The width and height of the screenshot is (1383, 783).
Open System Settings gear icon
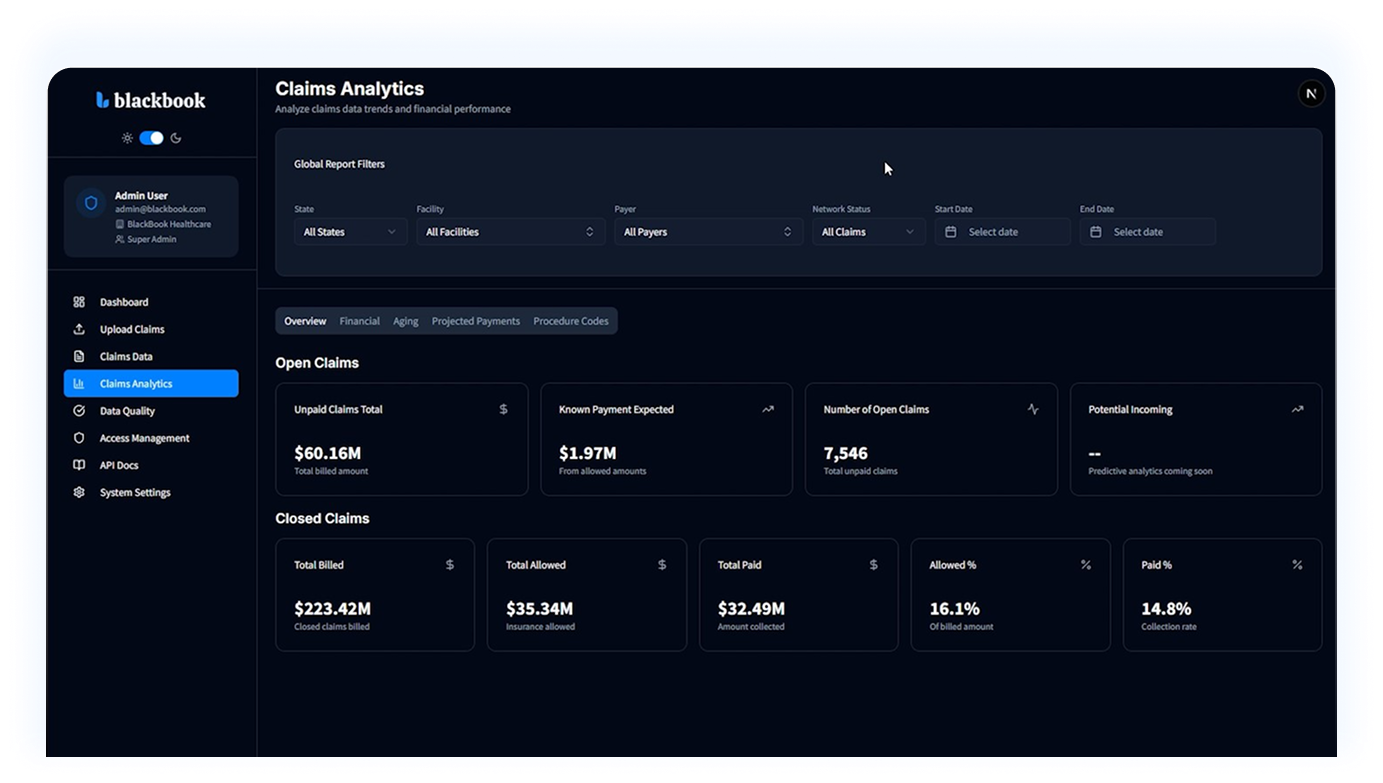point(78,492)
